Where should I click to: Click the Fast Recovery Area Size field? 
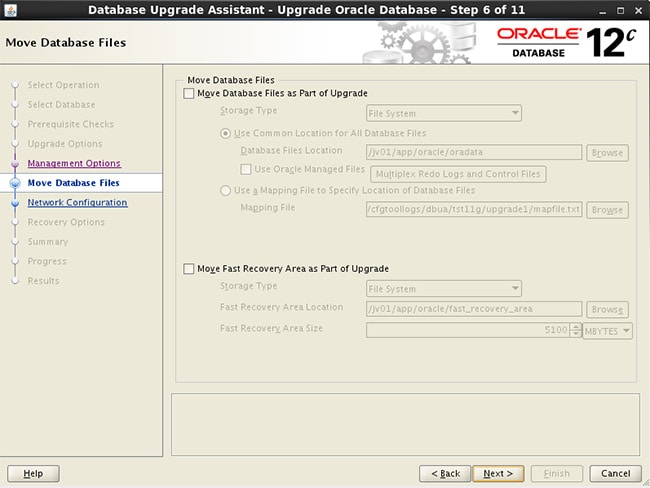(468, 330)
